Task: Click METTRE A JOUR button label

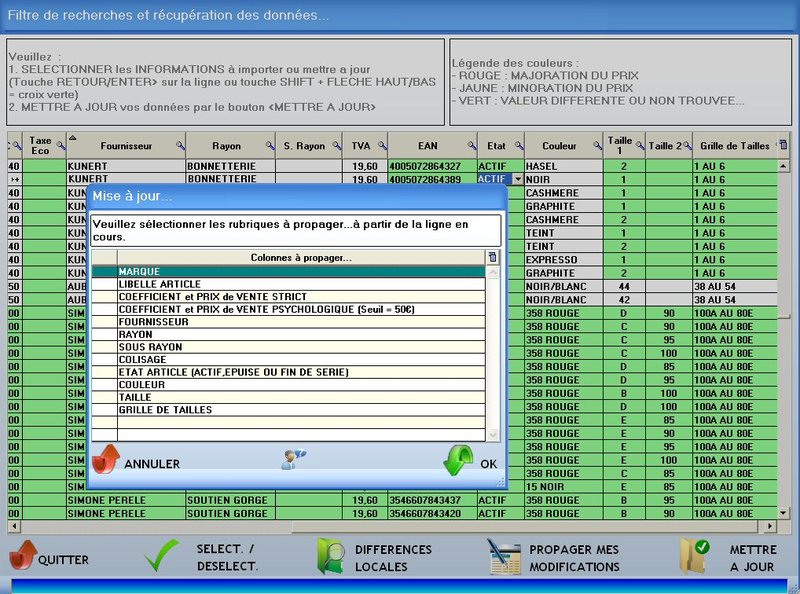Action: click(753, 558)
